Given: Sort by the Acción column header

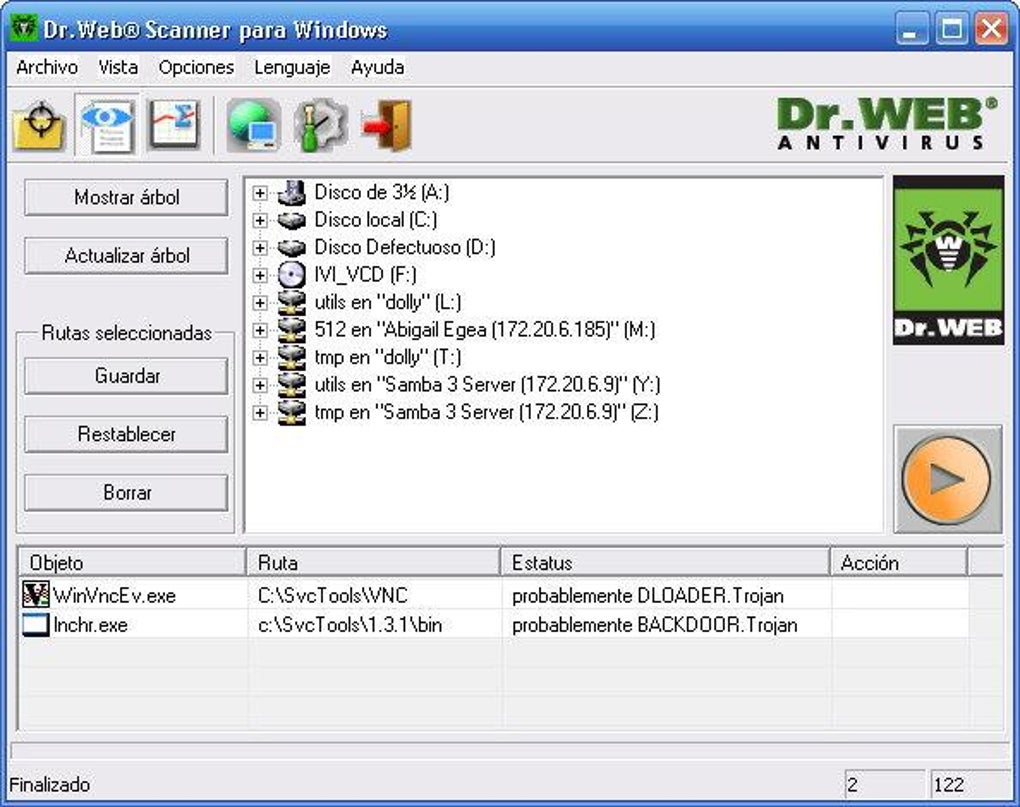Looking at the screenshot, I should coord(899,562).
